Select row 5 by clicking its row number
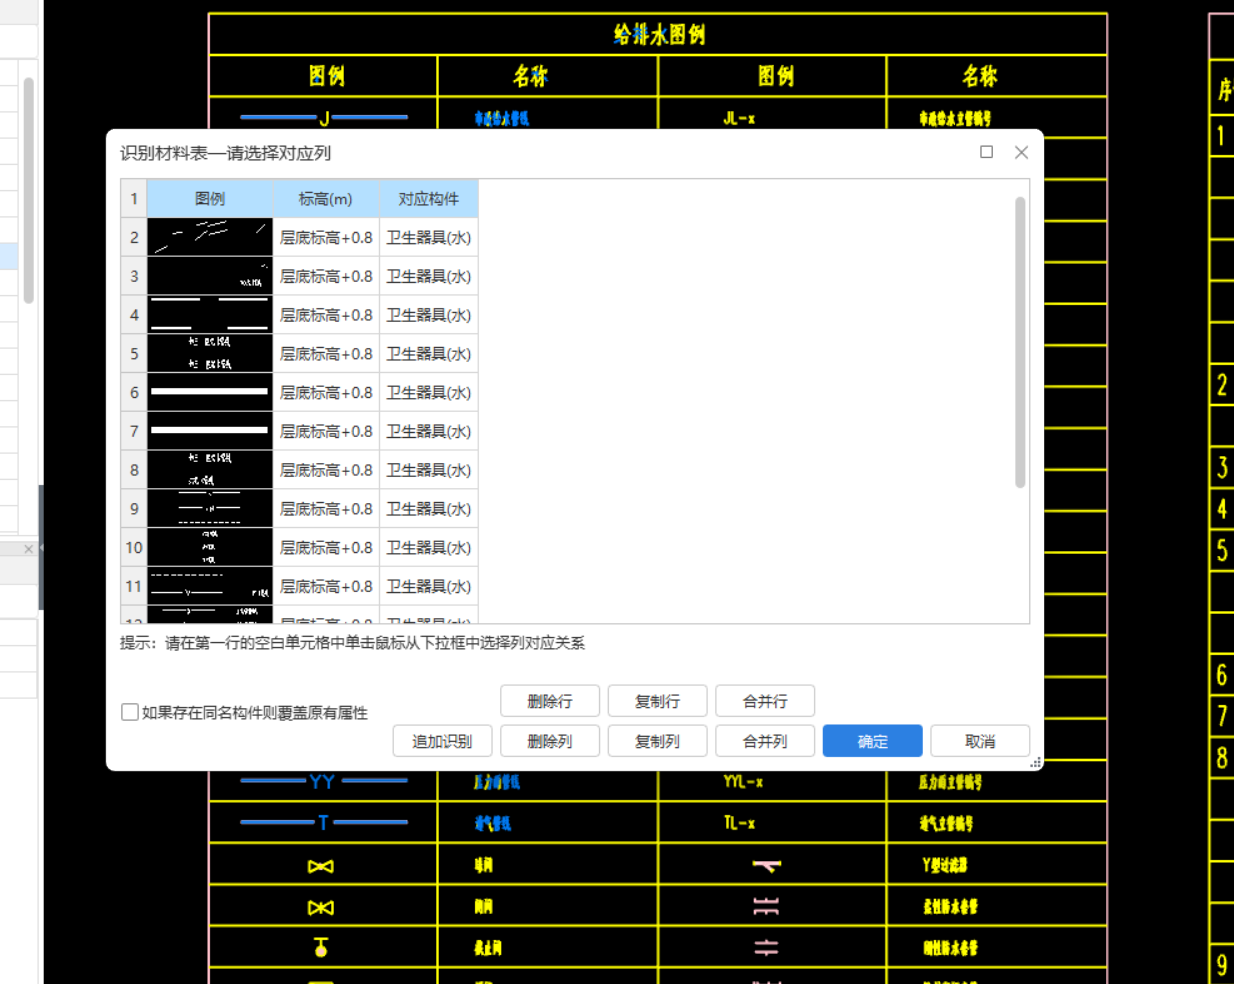The height and width of the screenshot is (984, 1234). [133, 353]
